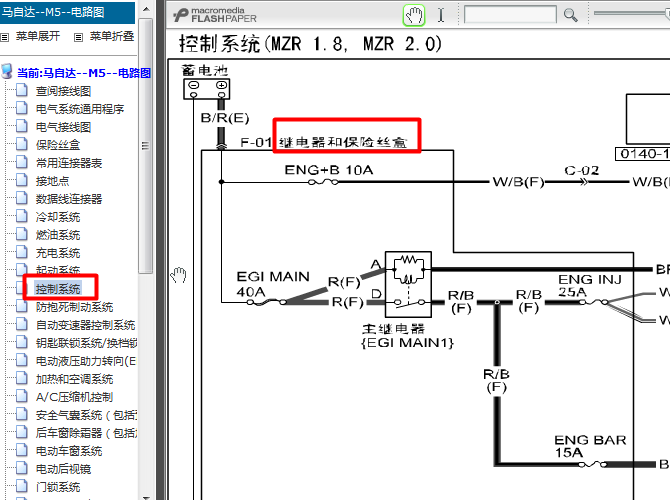Open 接地点 in the tree

52,181
